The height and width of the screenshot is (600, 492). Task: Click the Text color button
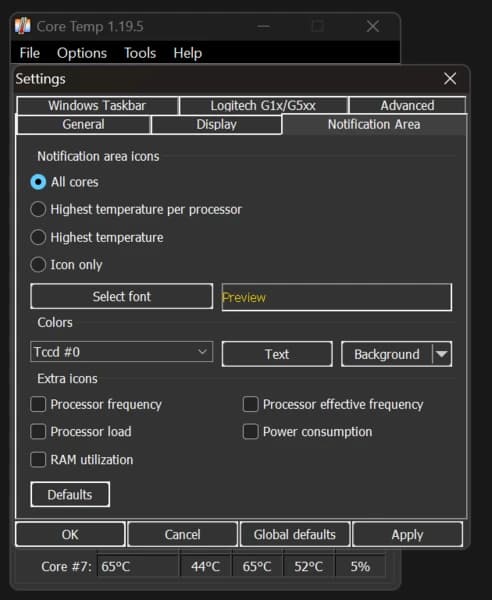pyautogui.click(x=277, y=354)
